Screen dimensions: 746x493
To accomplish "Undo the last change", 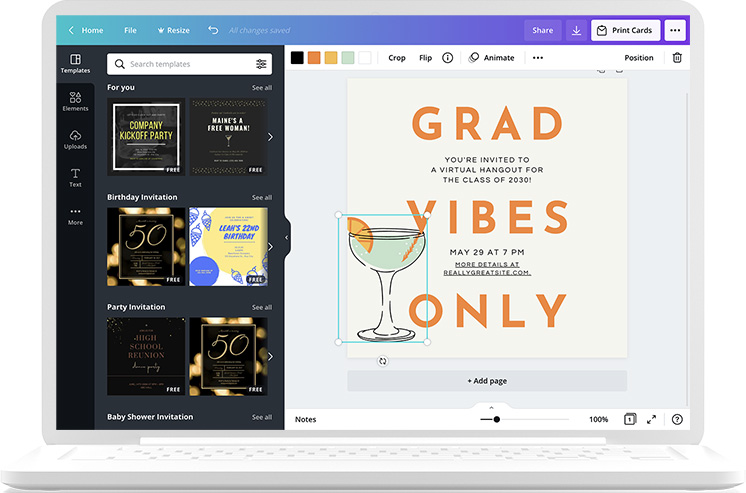I will point(213,30).
